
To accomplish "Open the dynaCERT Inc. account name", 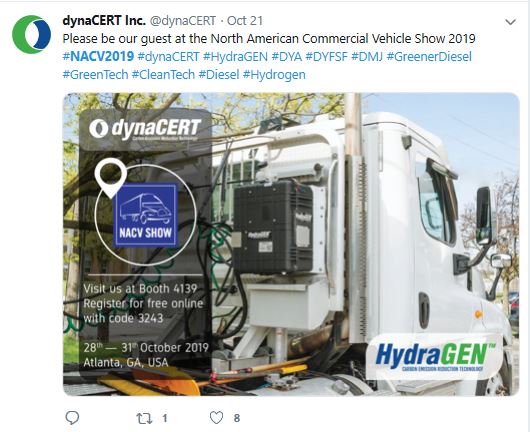I will [104, 21].
